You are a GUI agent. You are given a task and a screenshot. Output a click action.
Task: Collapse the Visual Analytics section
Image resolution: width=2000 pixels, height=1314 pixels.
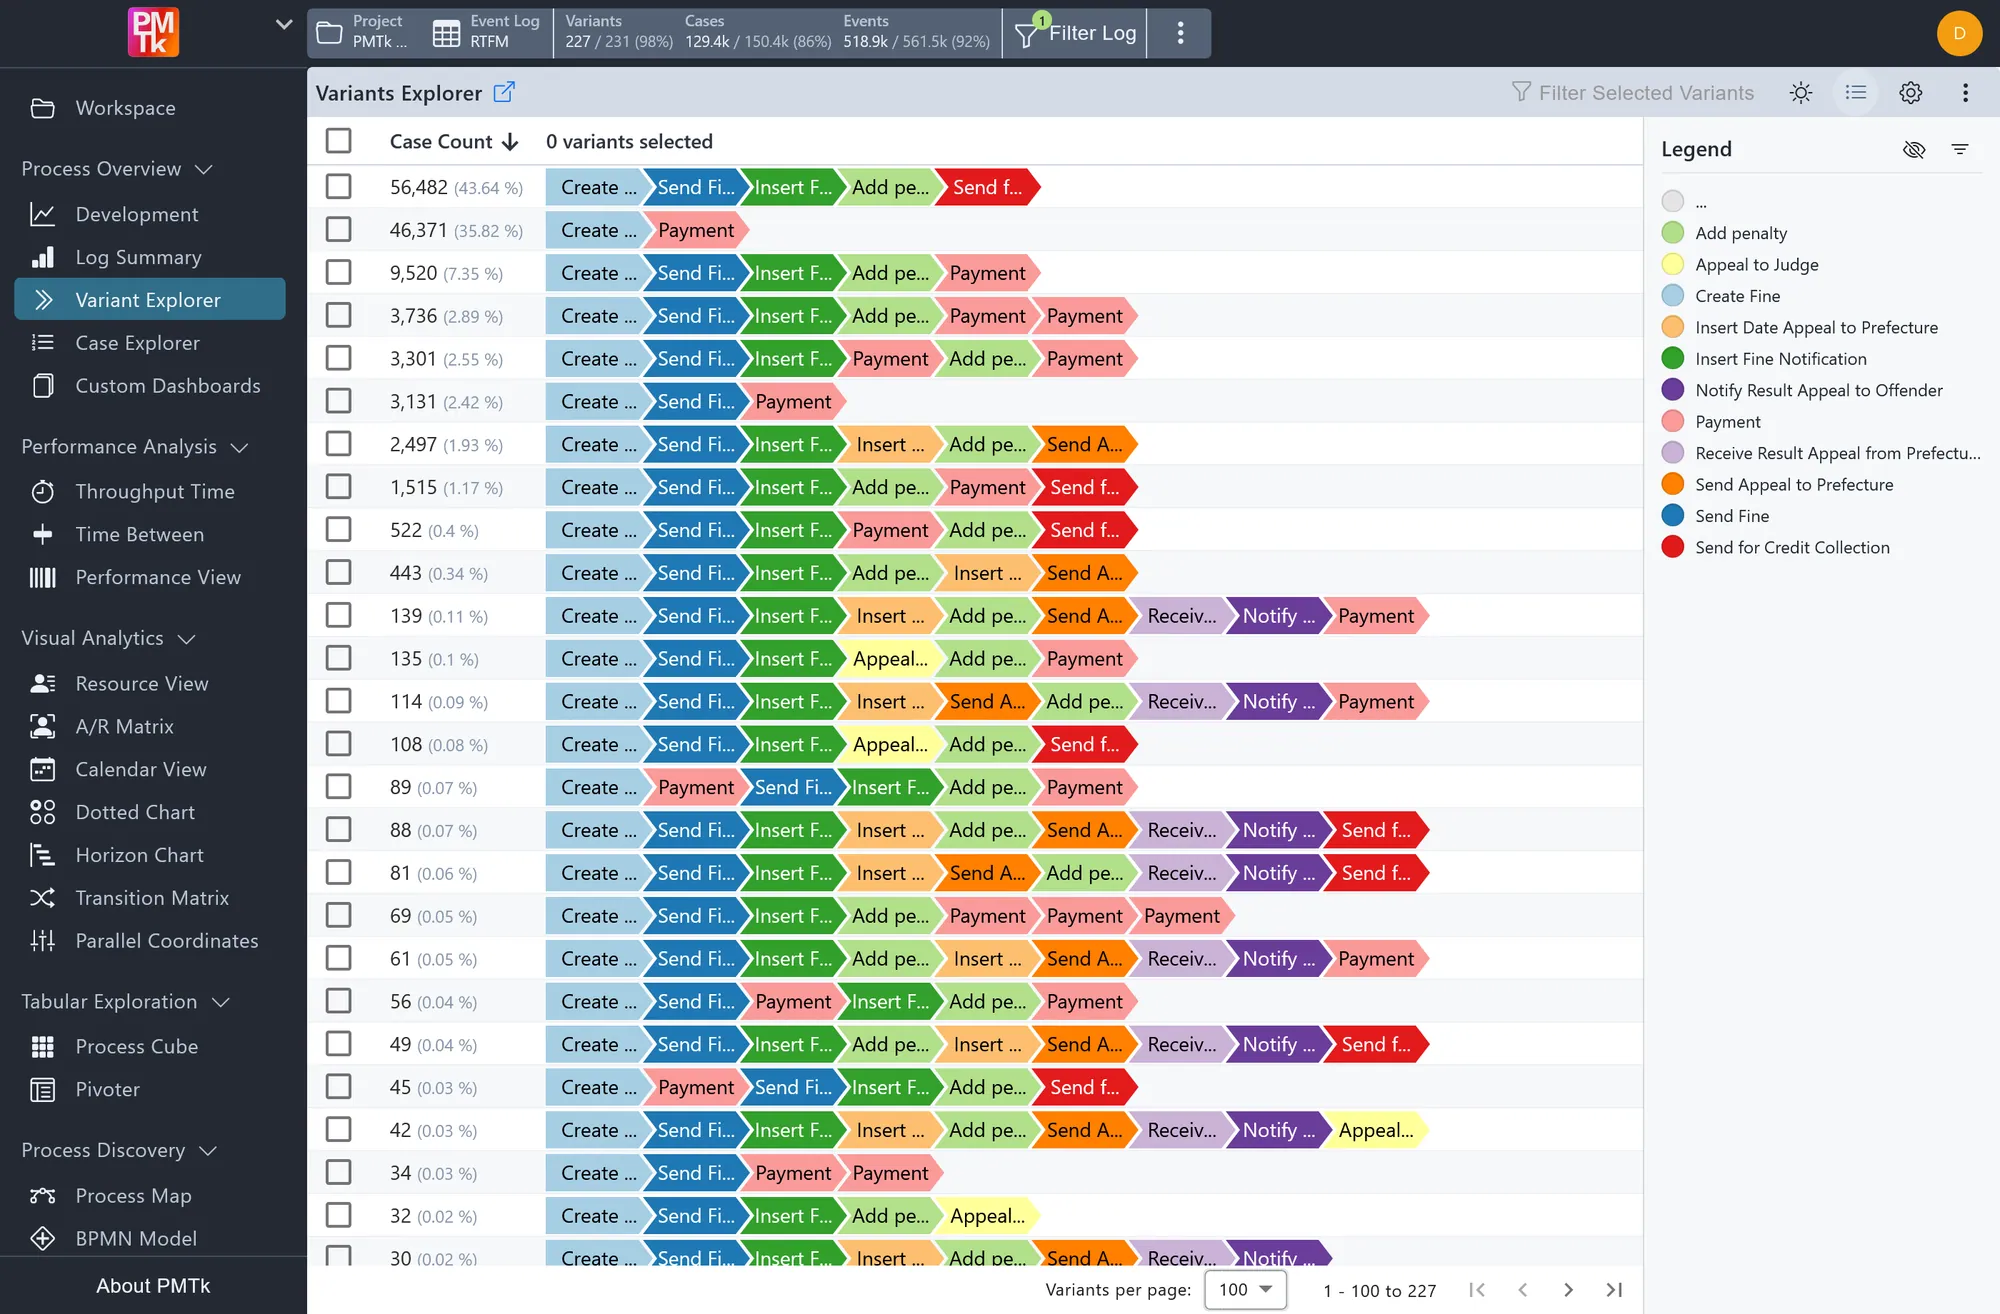coord(187,639)
